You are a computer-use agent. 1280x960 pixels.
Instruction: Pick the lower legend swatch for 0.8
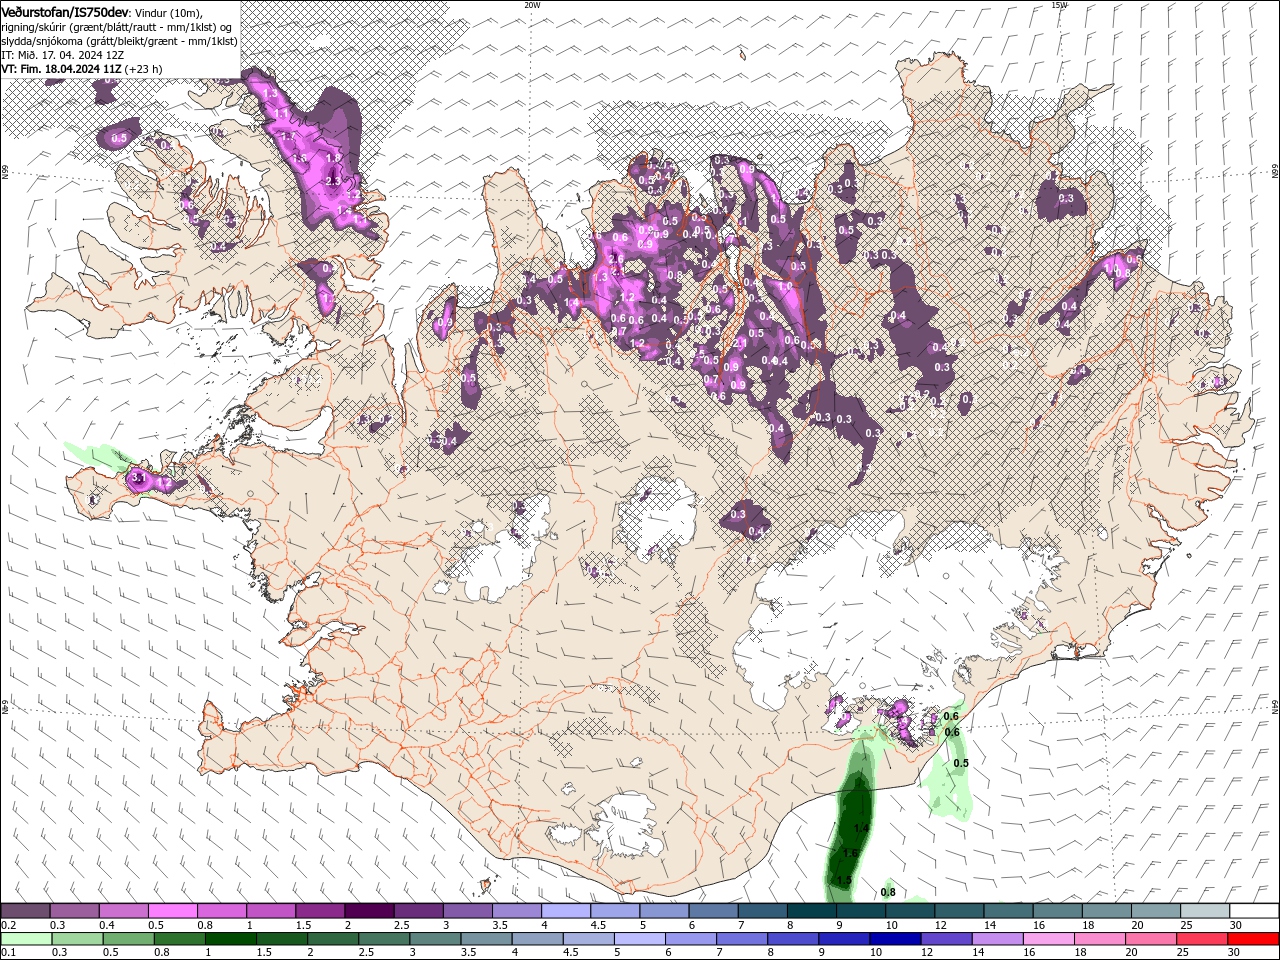pos(179,939)
